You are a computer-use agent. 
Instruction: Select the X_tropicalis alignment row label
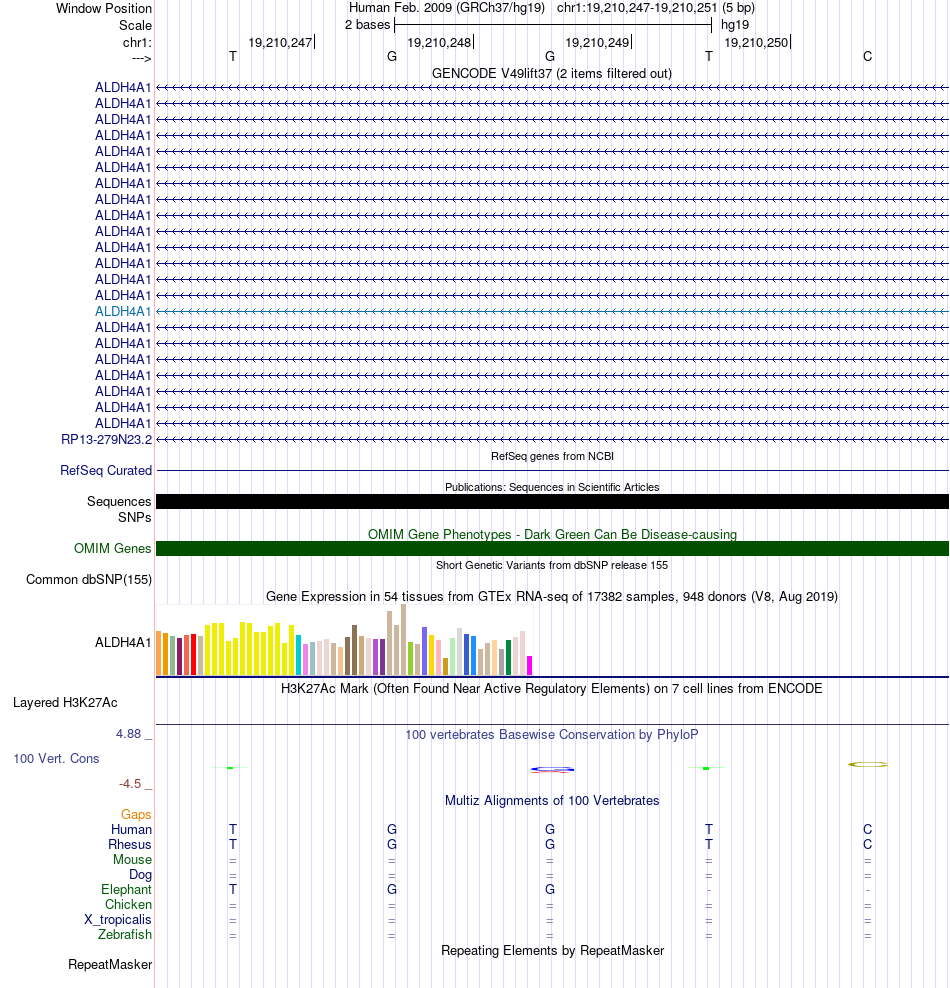pos(118,919)
